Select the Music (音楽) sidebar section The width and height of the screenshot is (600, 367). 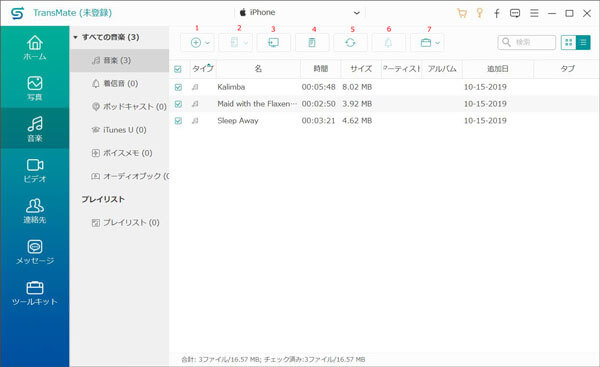[35, 129]
